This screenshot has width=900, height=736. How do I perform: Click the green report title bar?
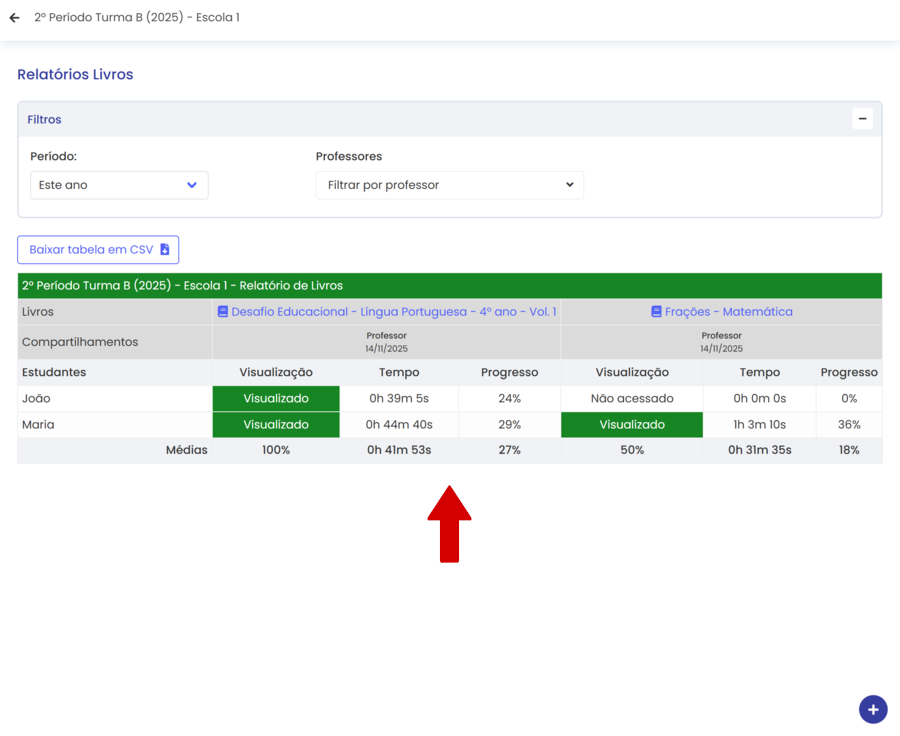point(449,286)
